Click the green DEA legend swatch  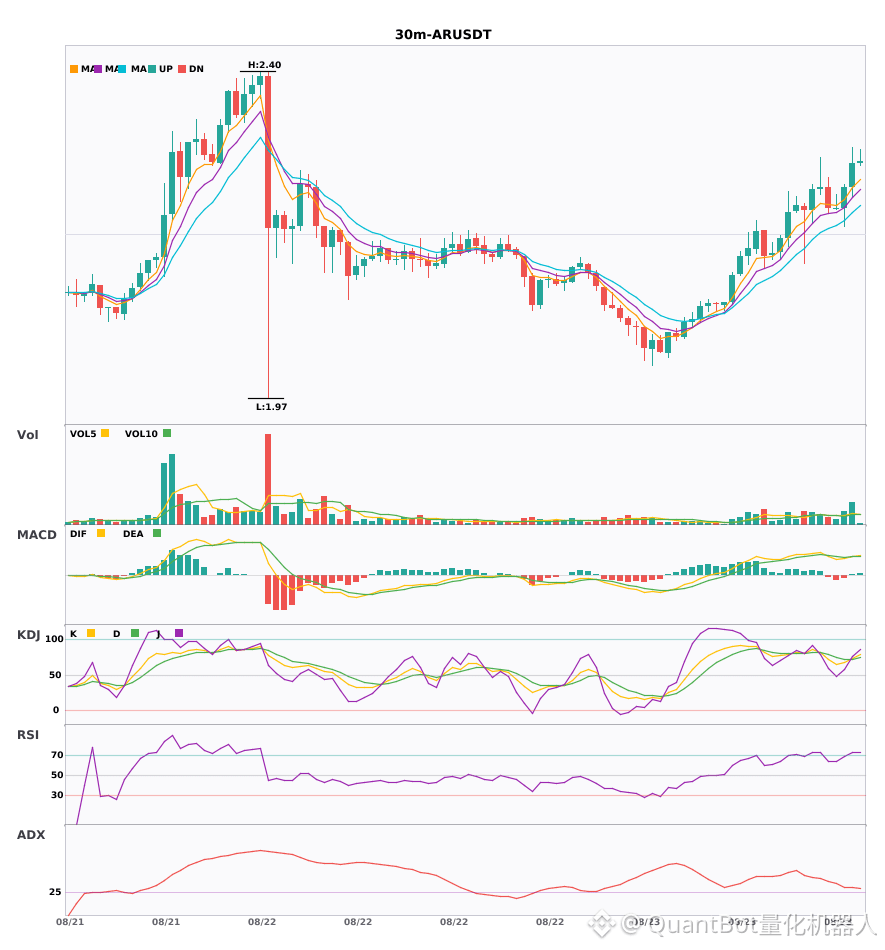pos(157,533)
